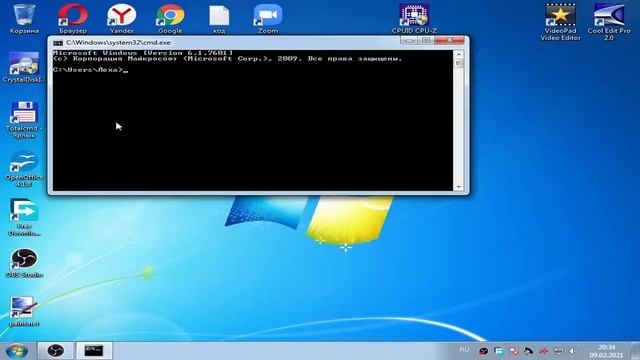
Task: Click the cmd system menu icon in title bar
Action: tap(58, 43)
